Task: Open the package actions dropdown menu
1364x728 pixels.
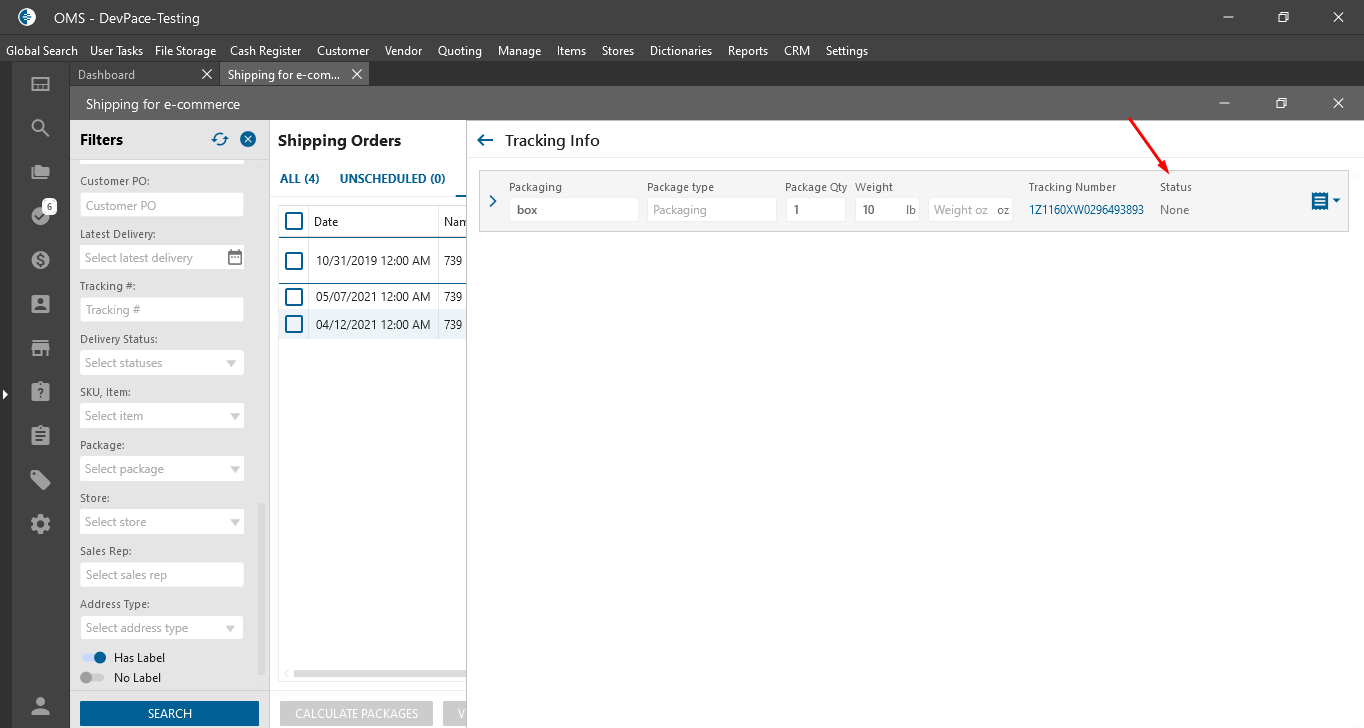Action: 1325,201
